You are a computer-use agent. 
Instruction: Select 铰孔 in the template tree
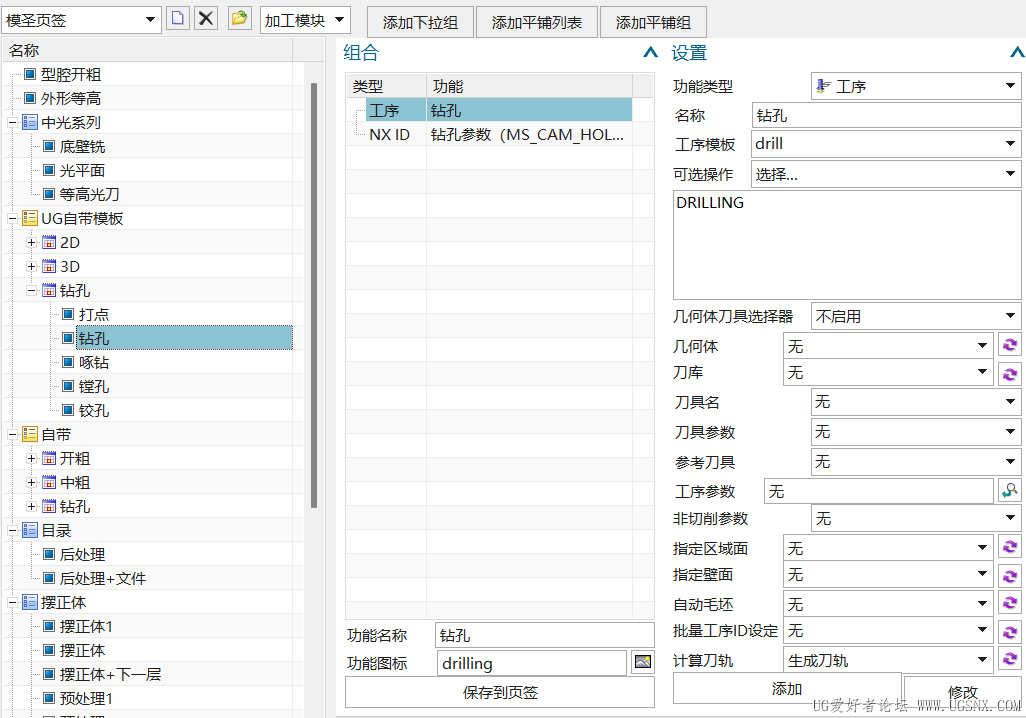[91, 410]
